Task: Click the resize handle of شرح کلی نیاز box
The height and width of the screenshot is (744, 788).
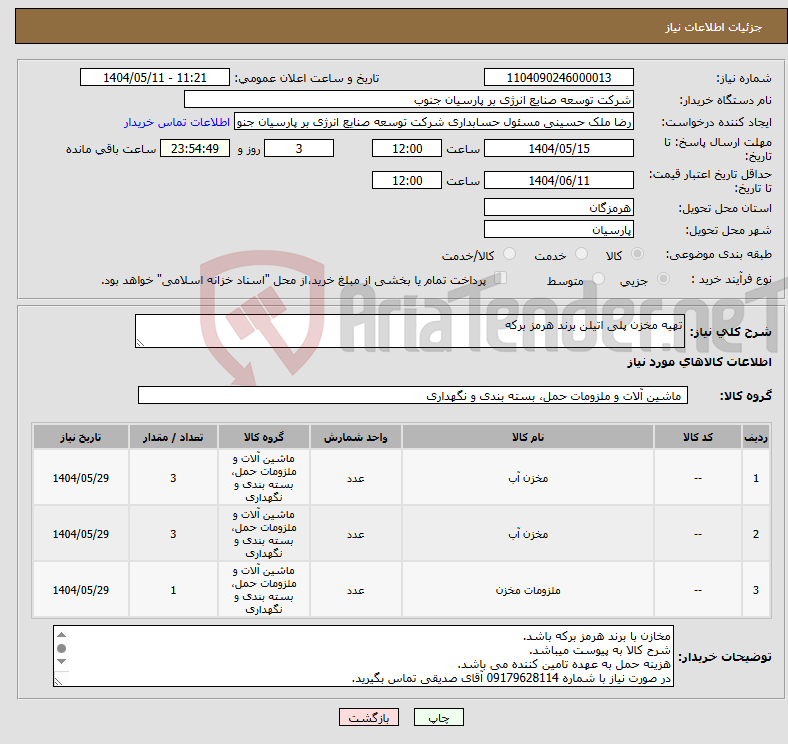Action: click(140, 343)
